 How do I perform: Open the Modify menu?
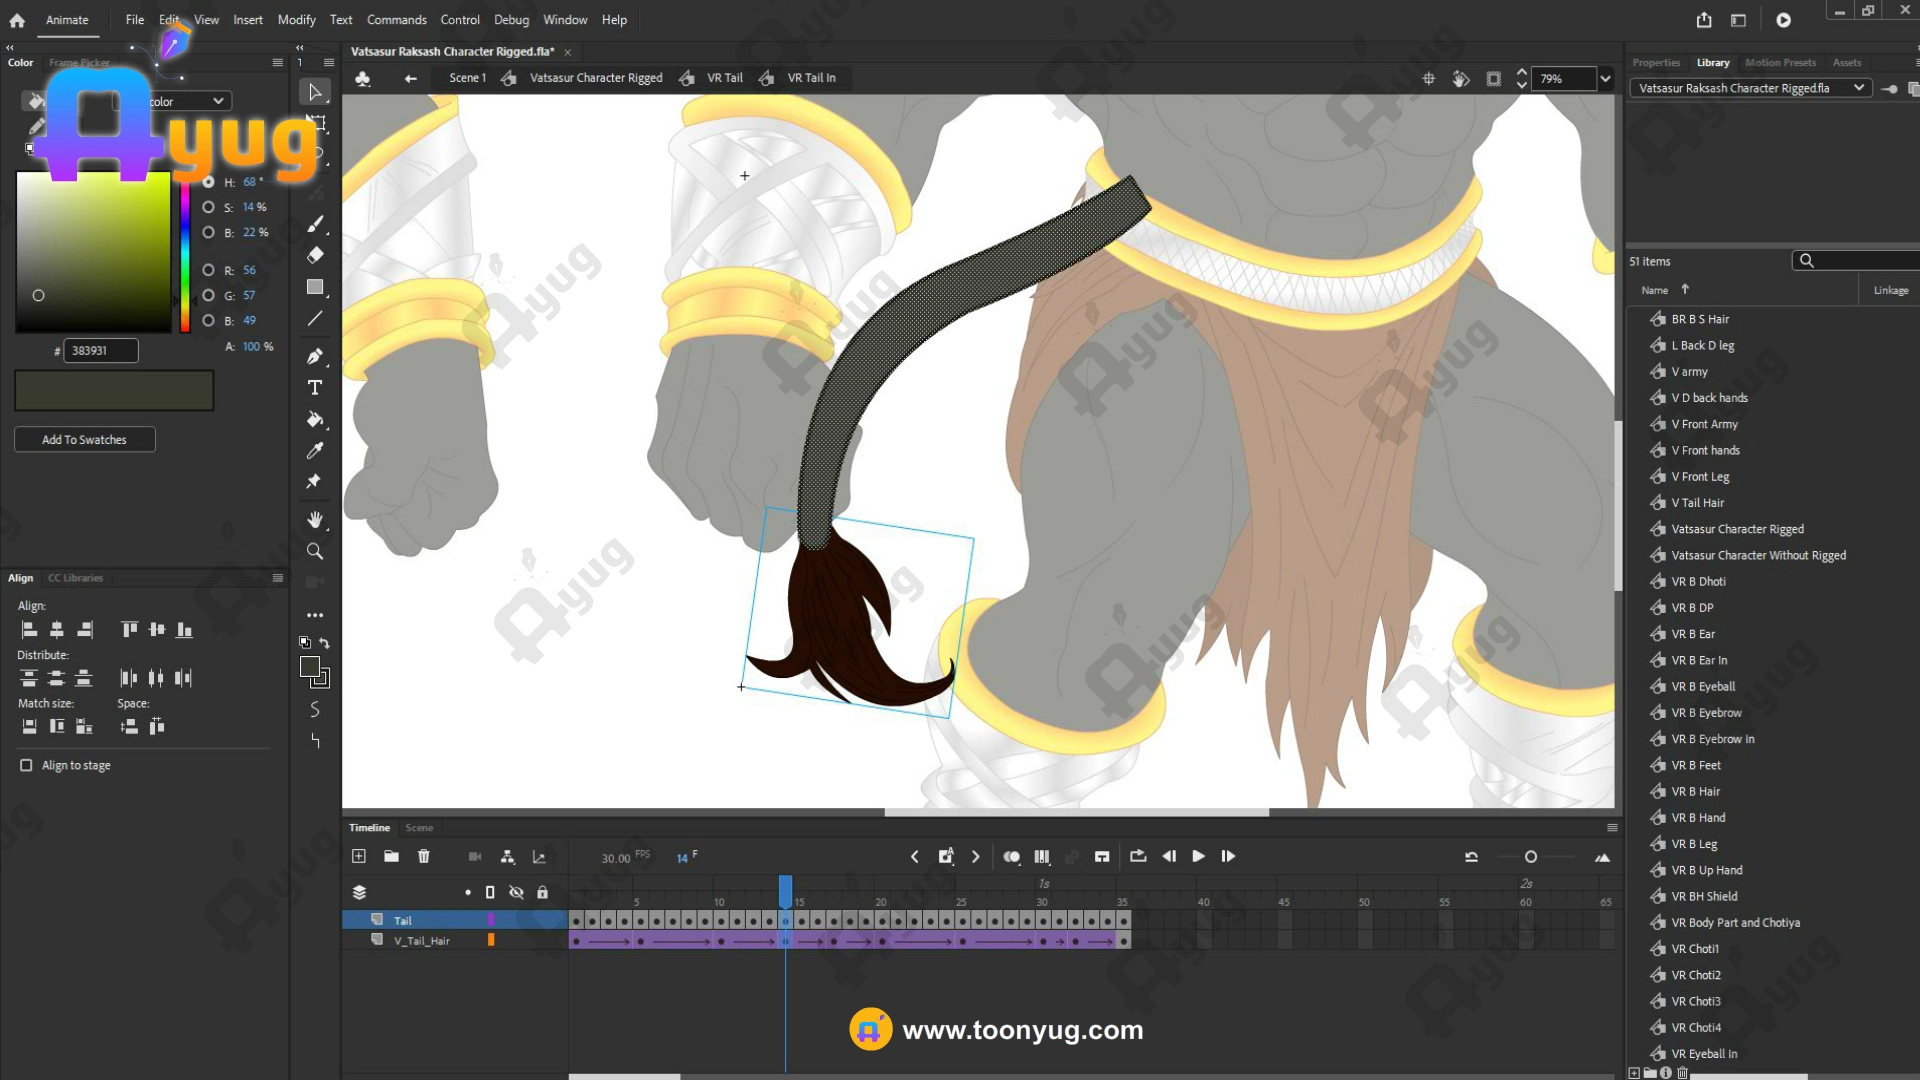point(296,20)
